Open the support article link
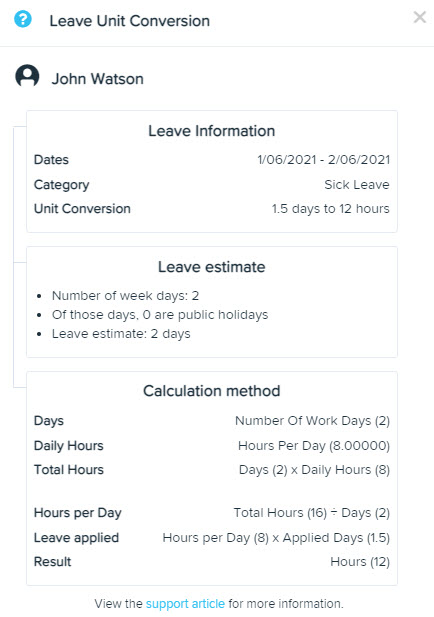This screenshot has width=434, height=617. coord(185,604)
